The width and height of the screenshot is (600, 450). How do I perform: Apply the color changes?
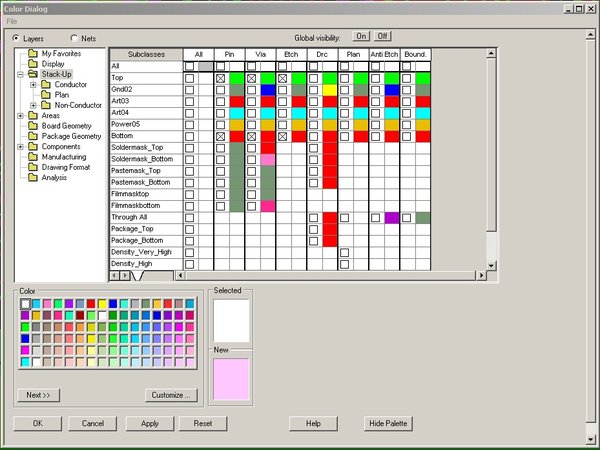(150, 424)
